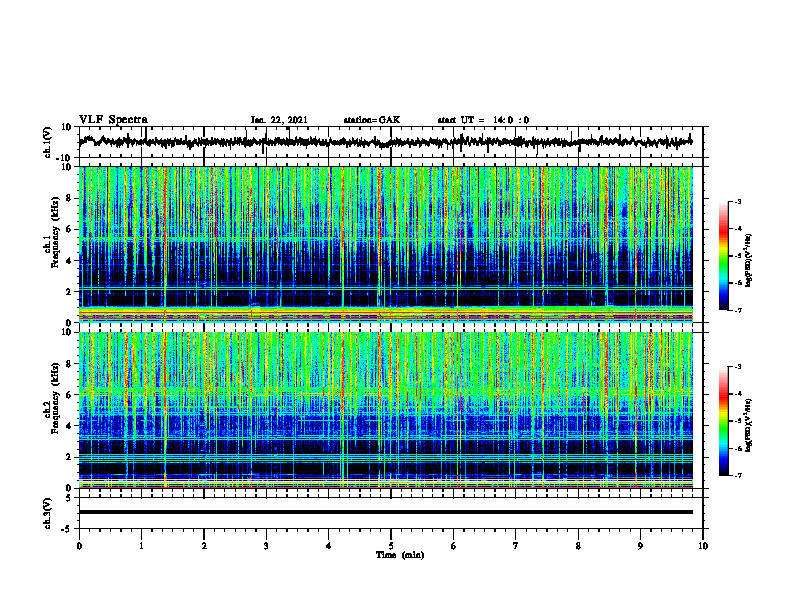The width and height of the screenshot is (792, 612).
Task: Click the 4 kHz tick on the ch.1 spectrogram axis
Action: pyautogui.click(x=70, y=261)
